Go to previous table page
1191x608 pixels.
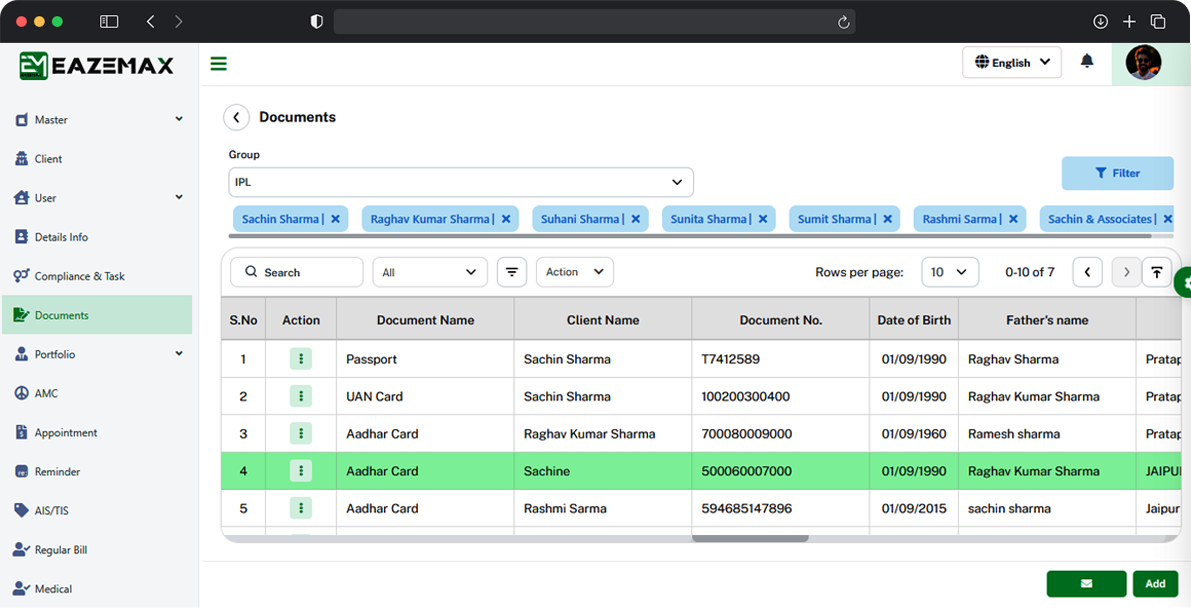pyautogui.click(x=1087, y=272)
